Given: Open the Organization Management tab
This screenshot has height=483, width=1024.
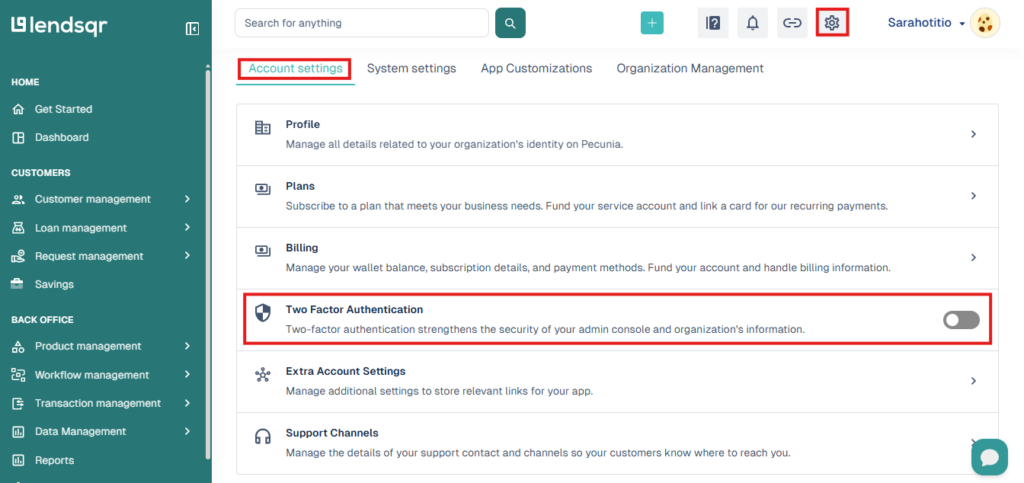Looking at the screenshot, I should click(690, 69).
